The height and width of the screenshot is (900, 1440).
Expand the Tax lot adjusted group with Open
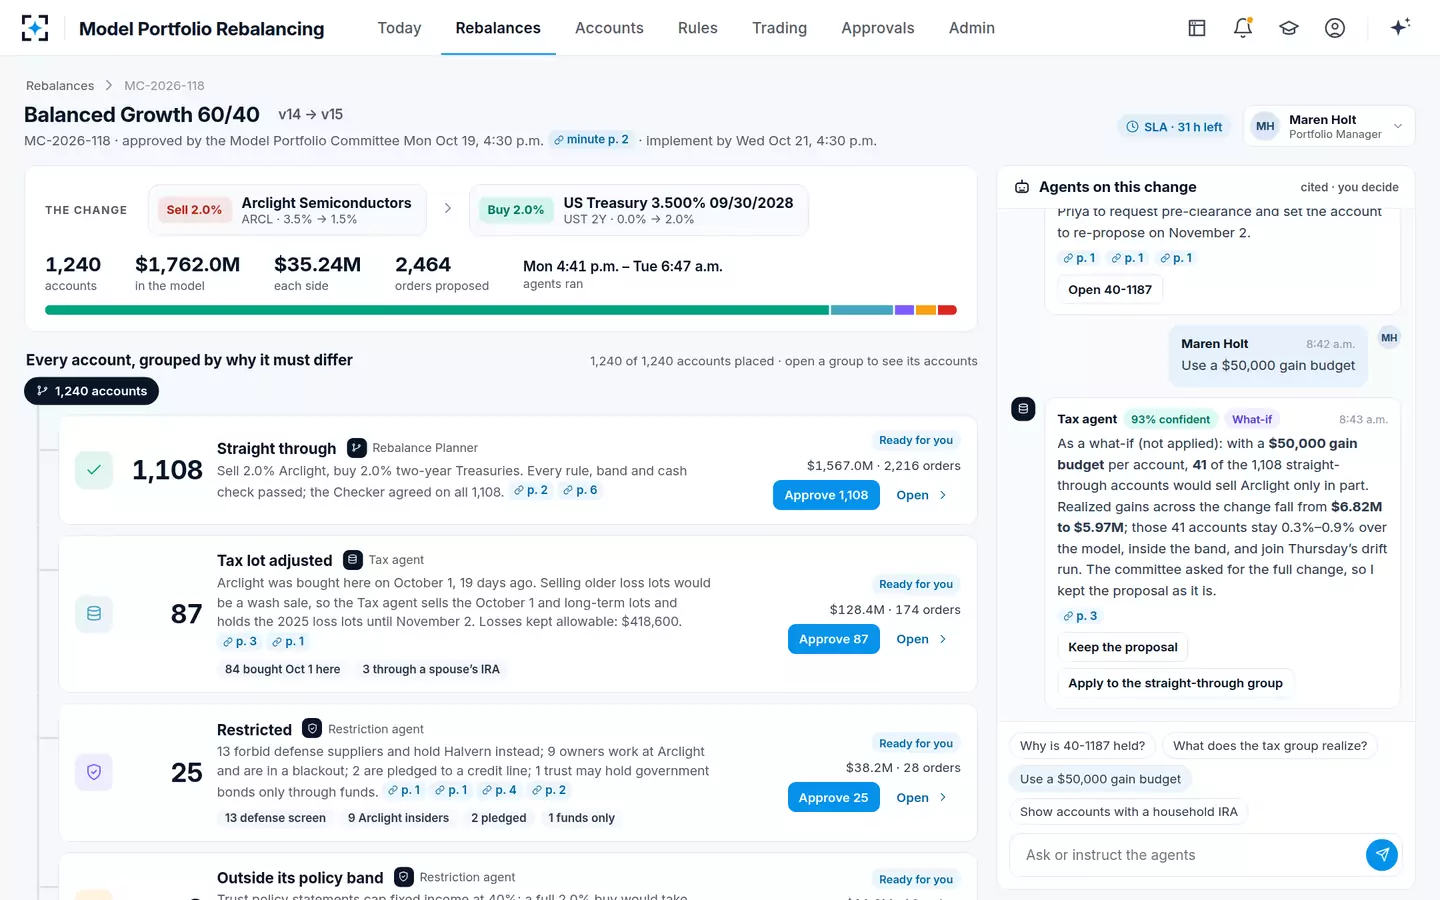[x=922, y=639]
